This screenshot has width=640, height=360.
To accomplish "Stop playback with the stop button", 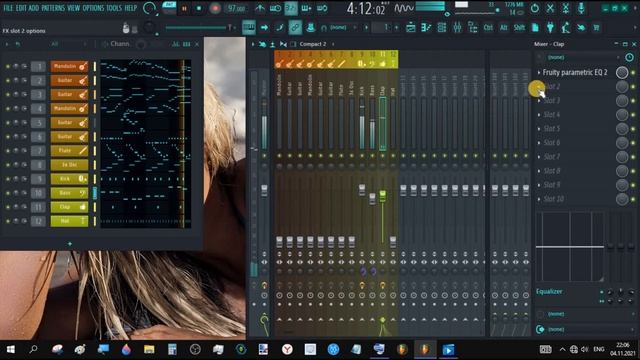I will [x=199, y=8].
